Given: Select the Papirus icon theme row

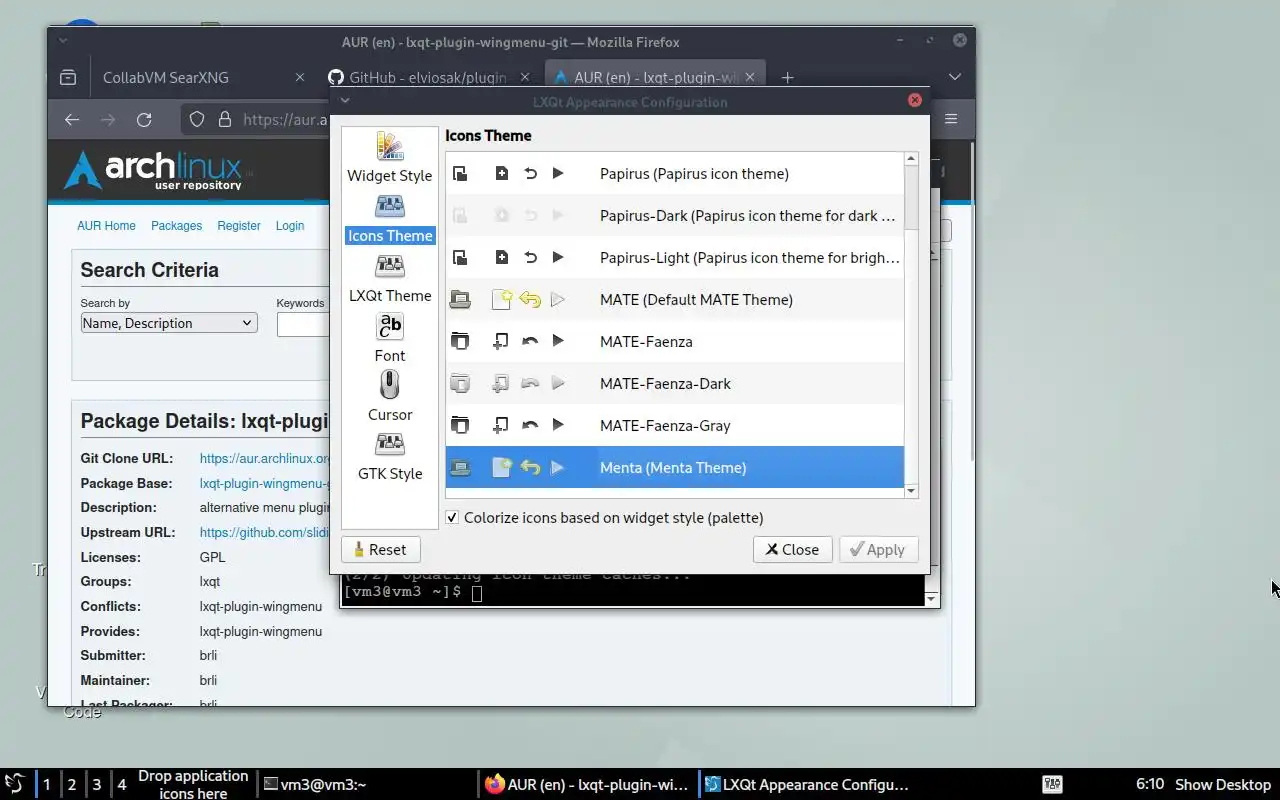Looking at the screenshot, I should 674,173.
